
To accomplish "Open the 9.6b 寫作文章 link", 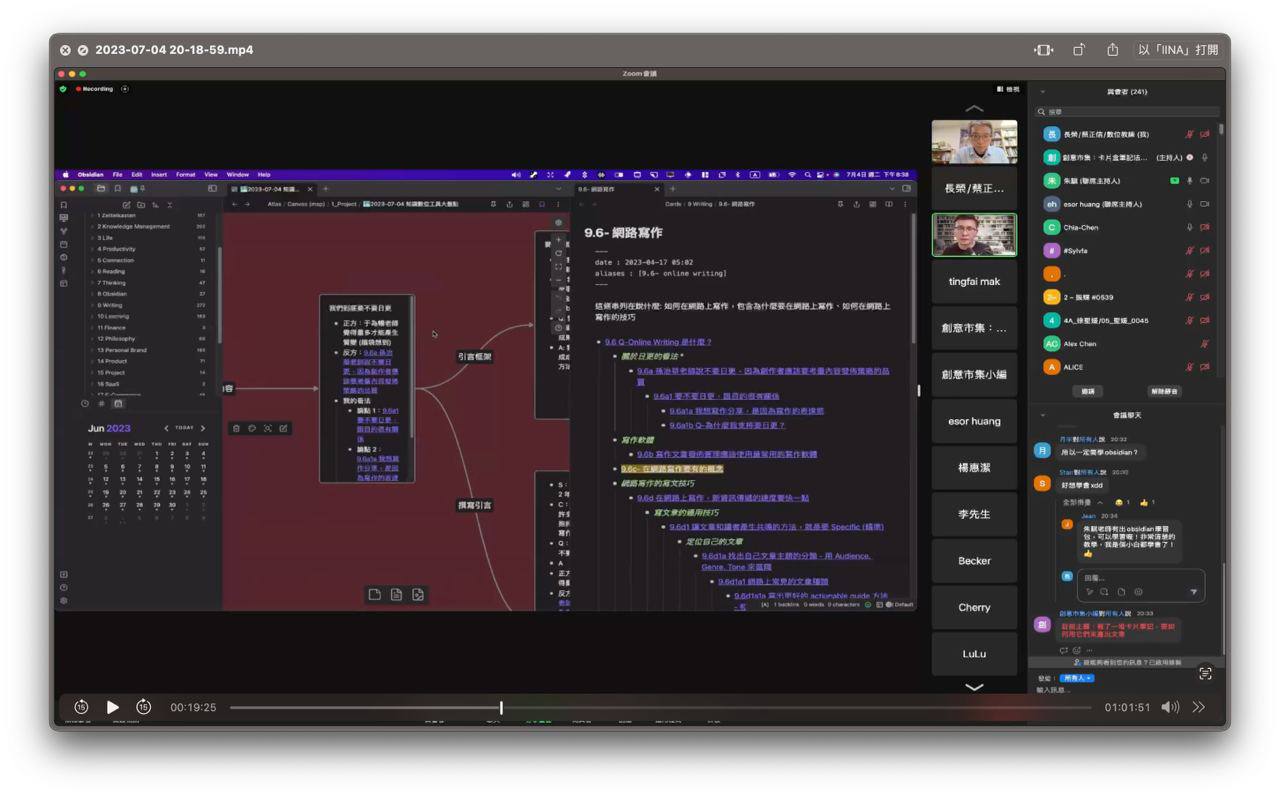I will pyautogui.click(x=727, y=454).
